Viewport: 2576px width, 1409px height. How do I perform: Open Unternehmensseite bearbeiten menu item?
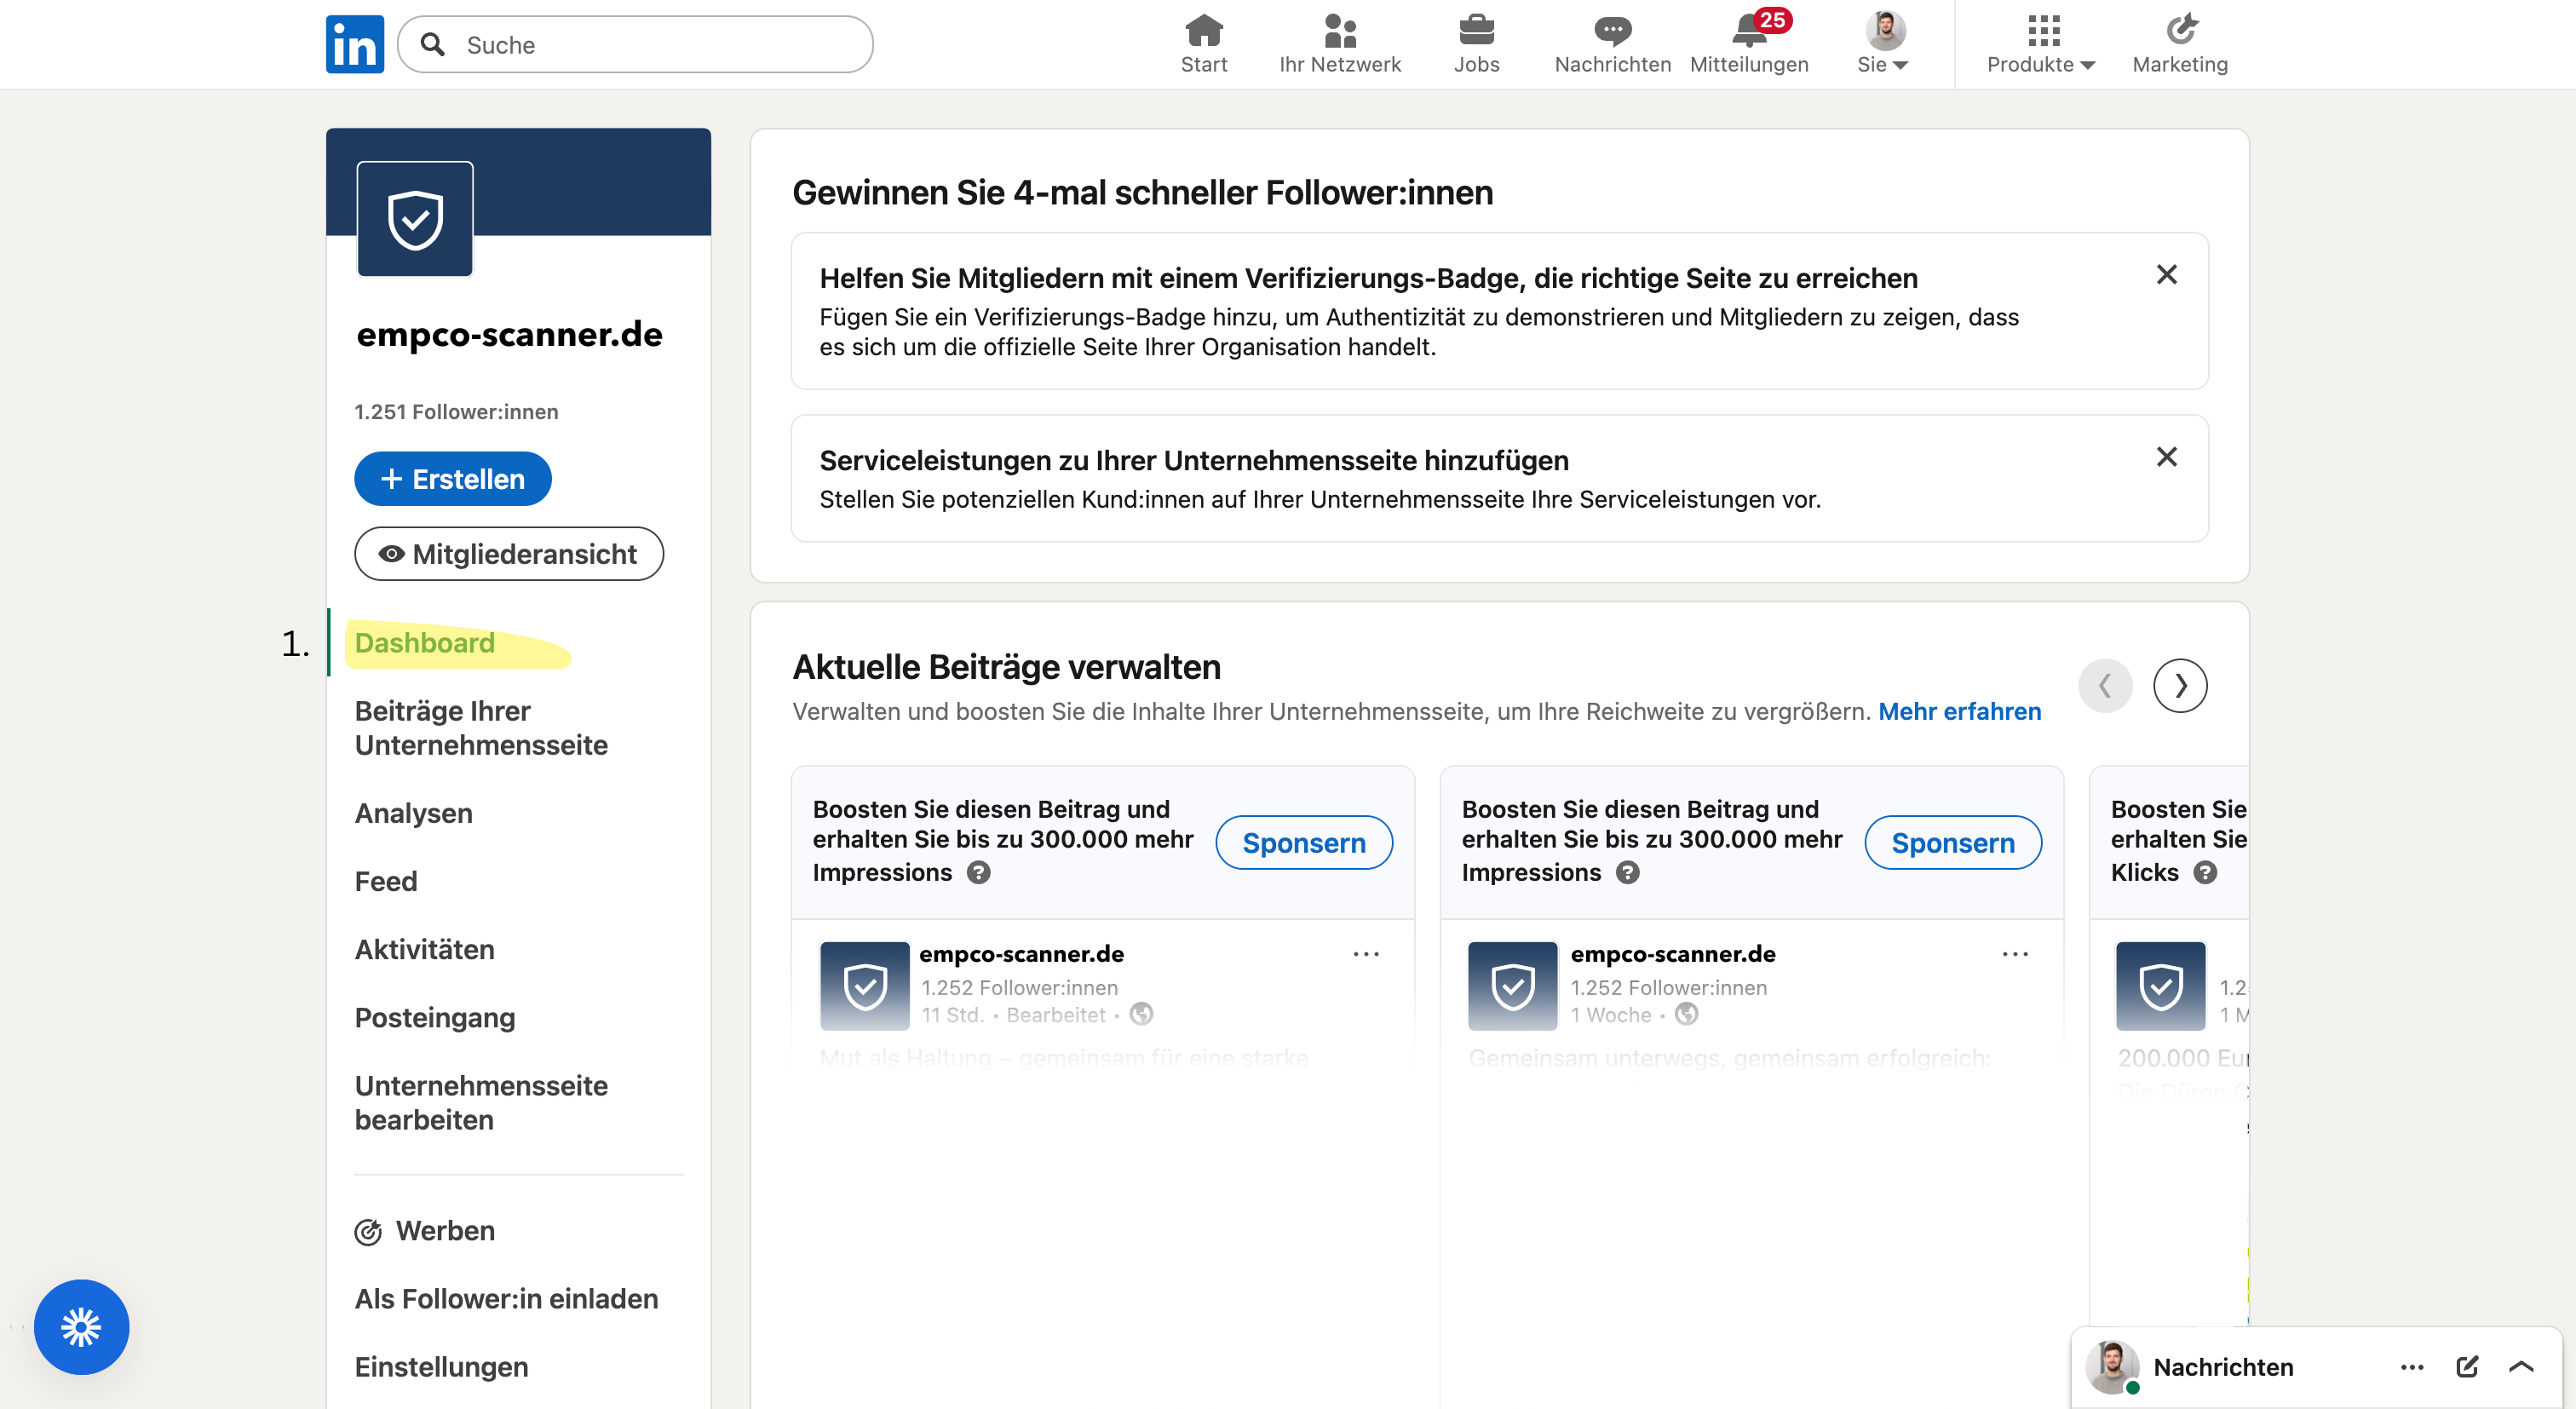[x=481, y=1103]
